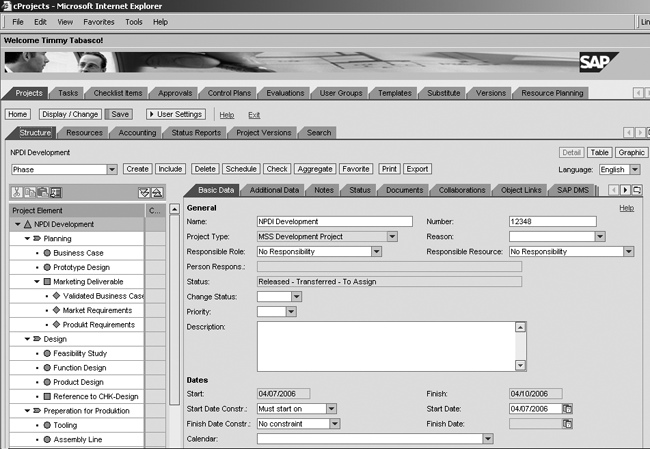
Task: Click the Paste icon in tree toolbar
Action: (42, 192)
